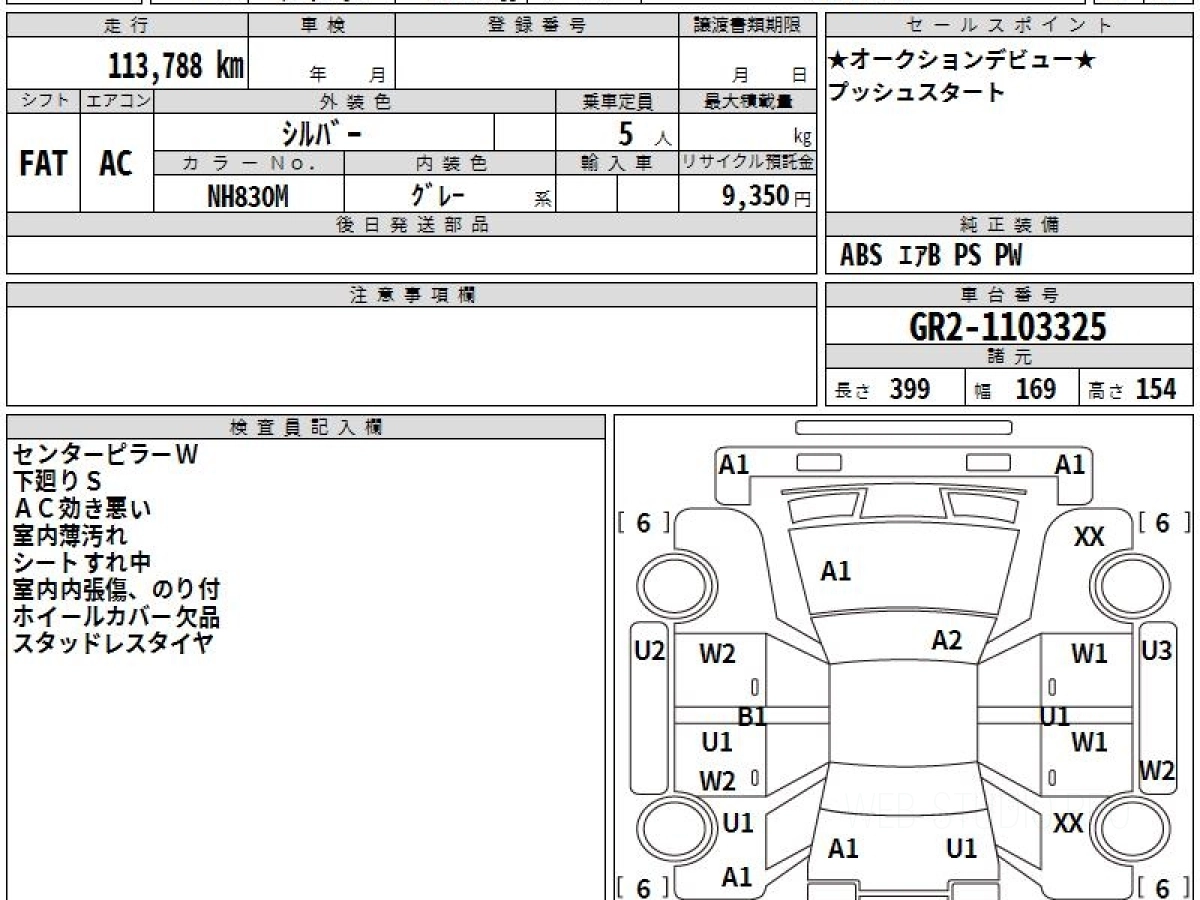Image resolution: width=1200 pixels, height=900 pixels.
Task: Click the シフト label
Action: tap(44, 102)
